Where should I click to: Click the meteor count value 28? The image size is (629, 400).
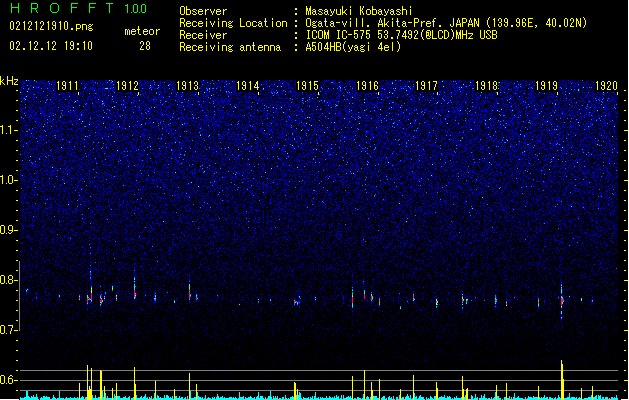(145, 46)
